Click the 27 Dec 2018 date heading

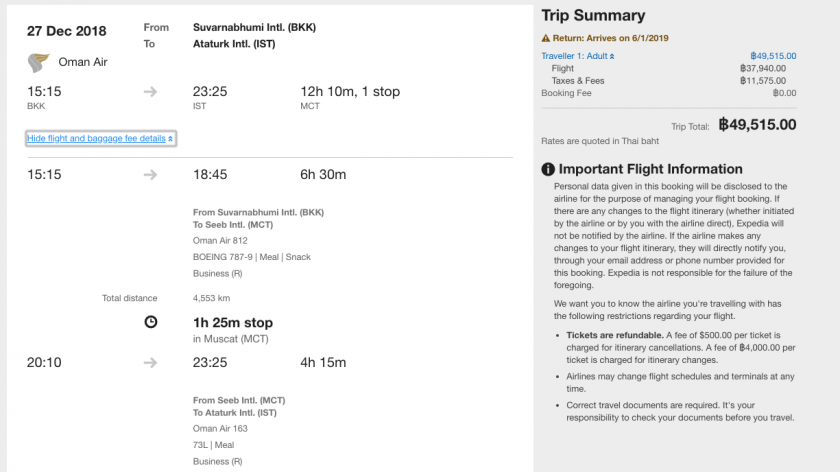pos(66,31)
